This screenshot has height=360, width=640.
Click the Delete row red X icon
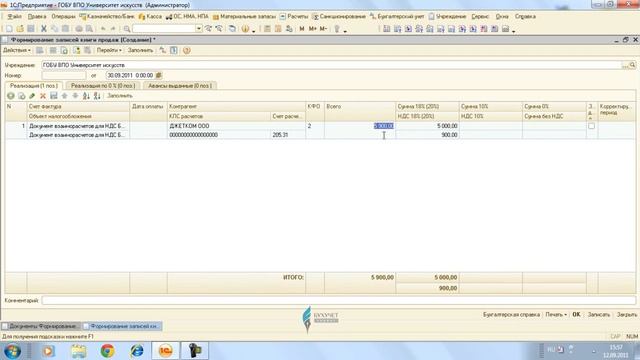(x=43, y=96)
